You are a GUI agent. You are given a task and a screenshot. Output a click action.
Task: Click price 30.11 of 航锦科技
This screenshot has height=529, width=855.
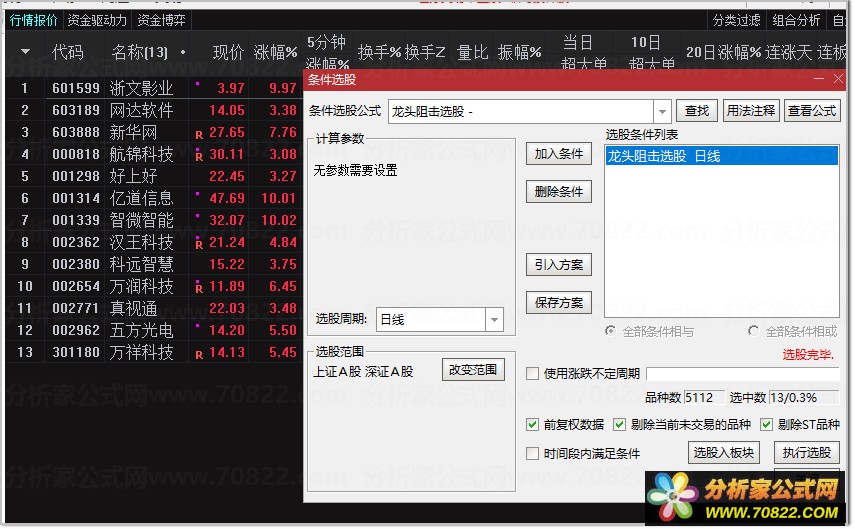click(x=227, y=154)
